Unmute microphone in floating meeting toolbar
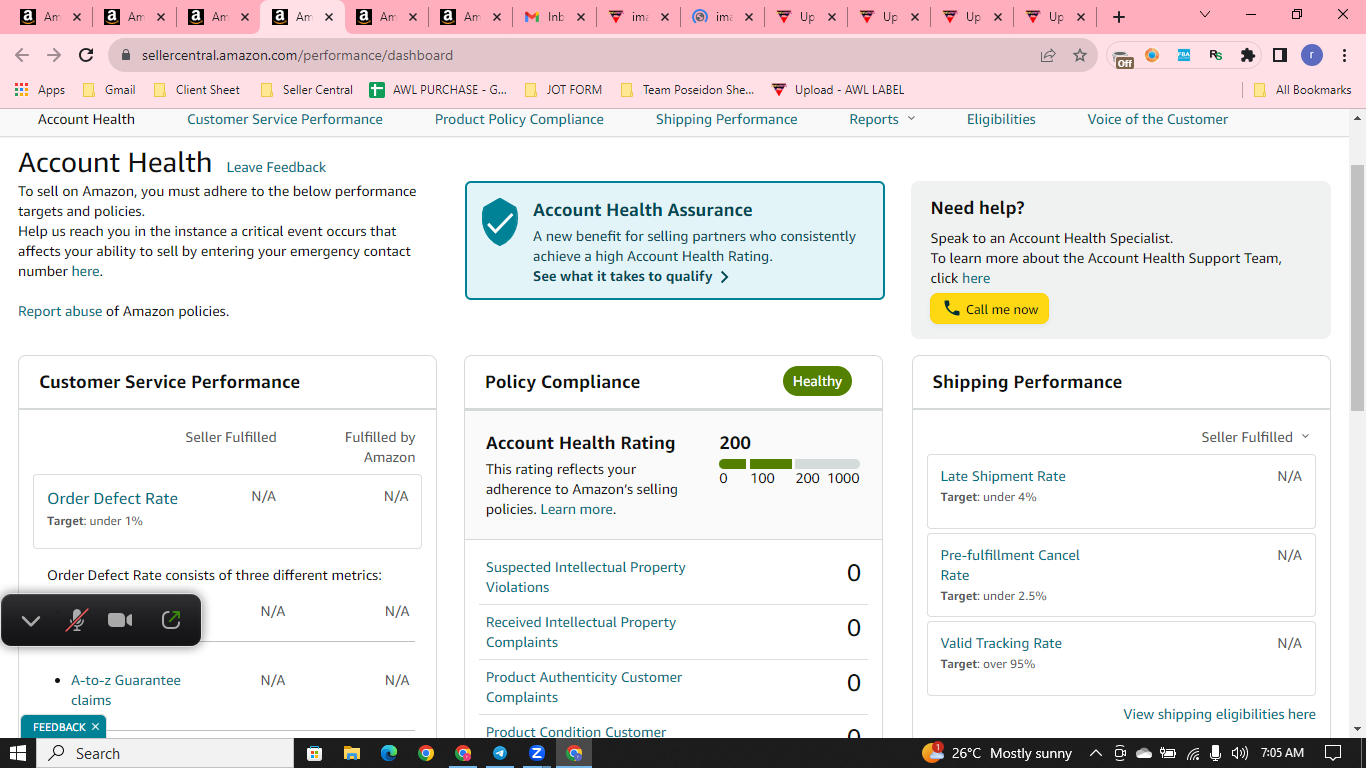The image size is (1366, 768). point(76,621)
